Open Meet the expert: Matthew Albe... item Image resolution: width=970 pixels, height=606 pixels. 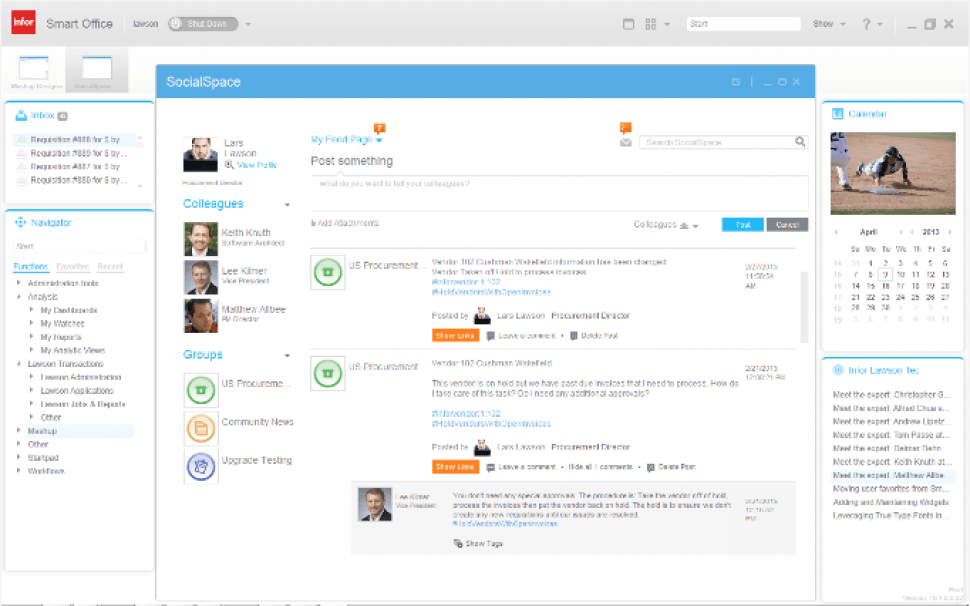tap(891, 476)
